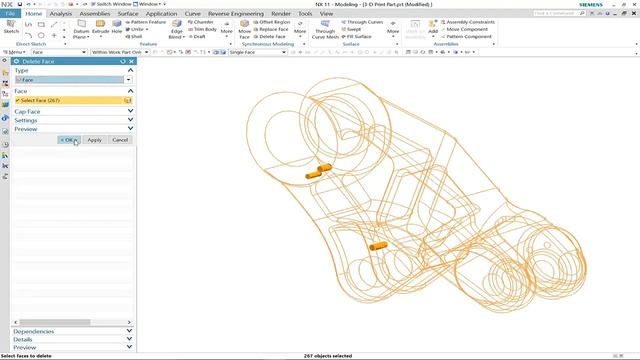Open the File menu
This screenshot has height=360, width=640.
(10, 13)
